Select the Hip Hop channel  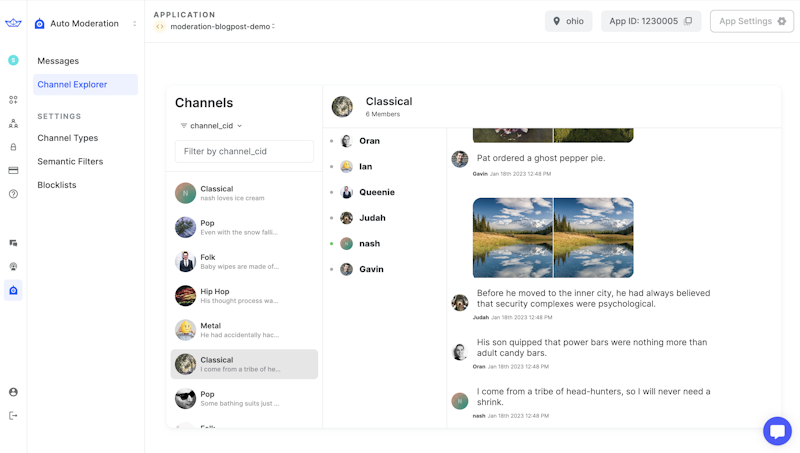[244, 296]
